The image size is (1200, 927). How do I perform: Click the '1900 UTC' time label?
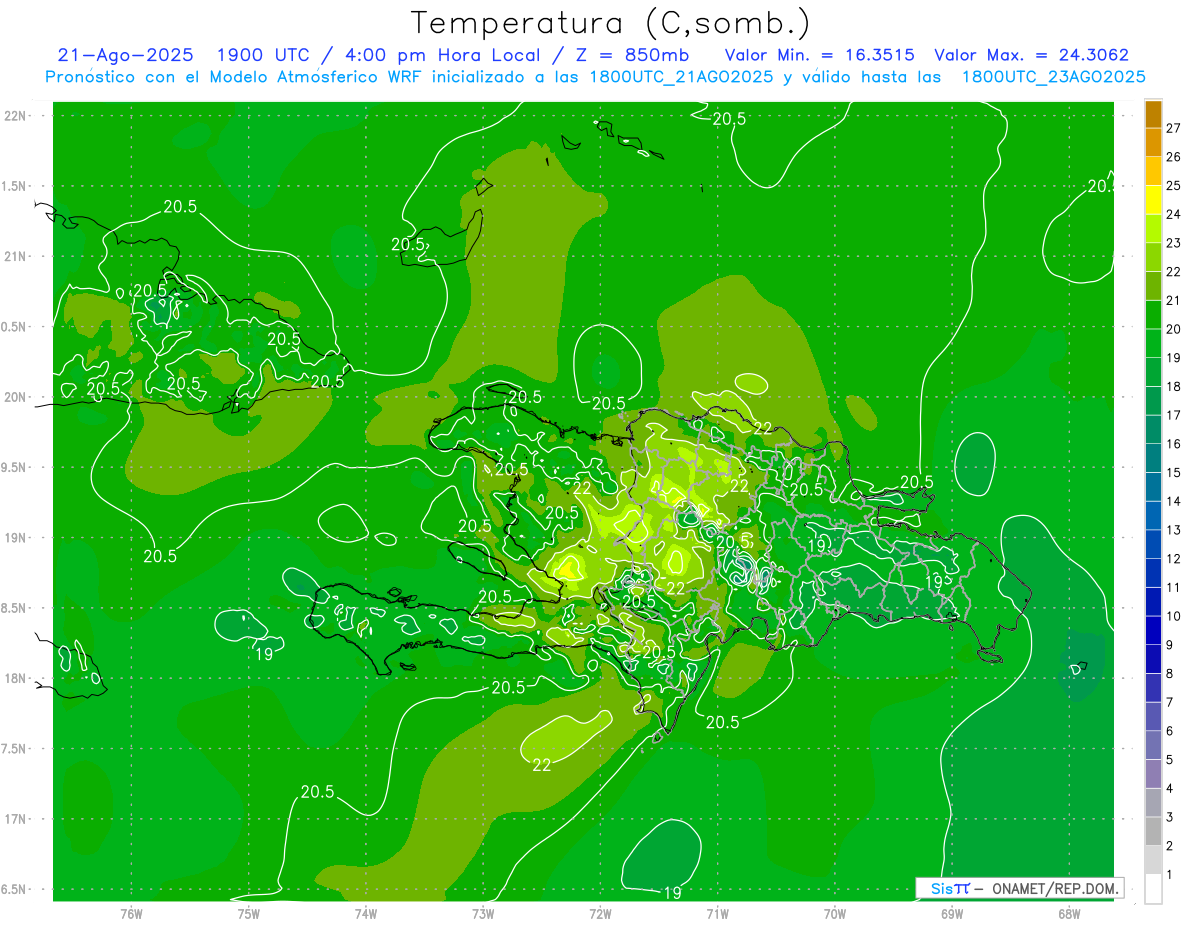coord(266,55)
